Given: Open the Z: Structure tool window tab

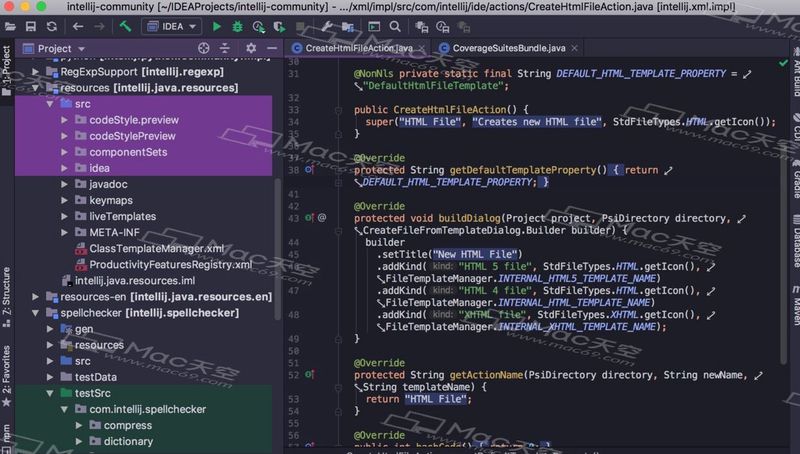Looking at the screenshot, I should coord(6,296).
